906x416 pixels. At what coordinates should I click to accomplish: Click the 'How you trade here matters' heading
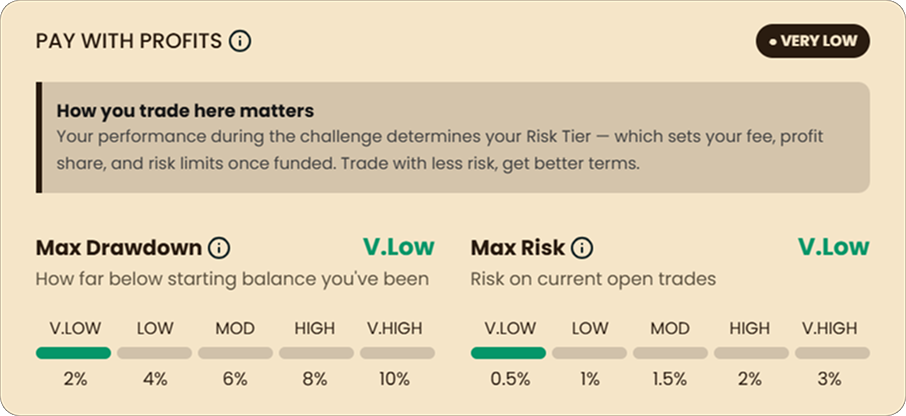point(185,110)
